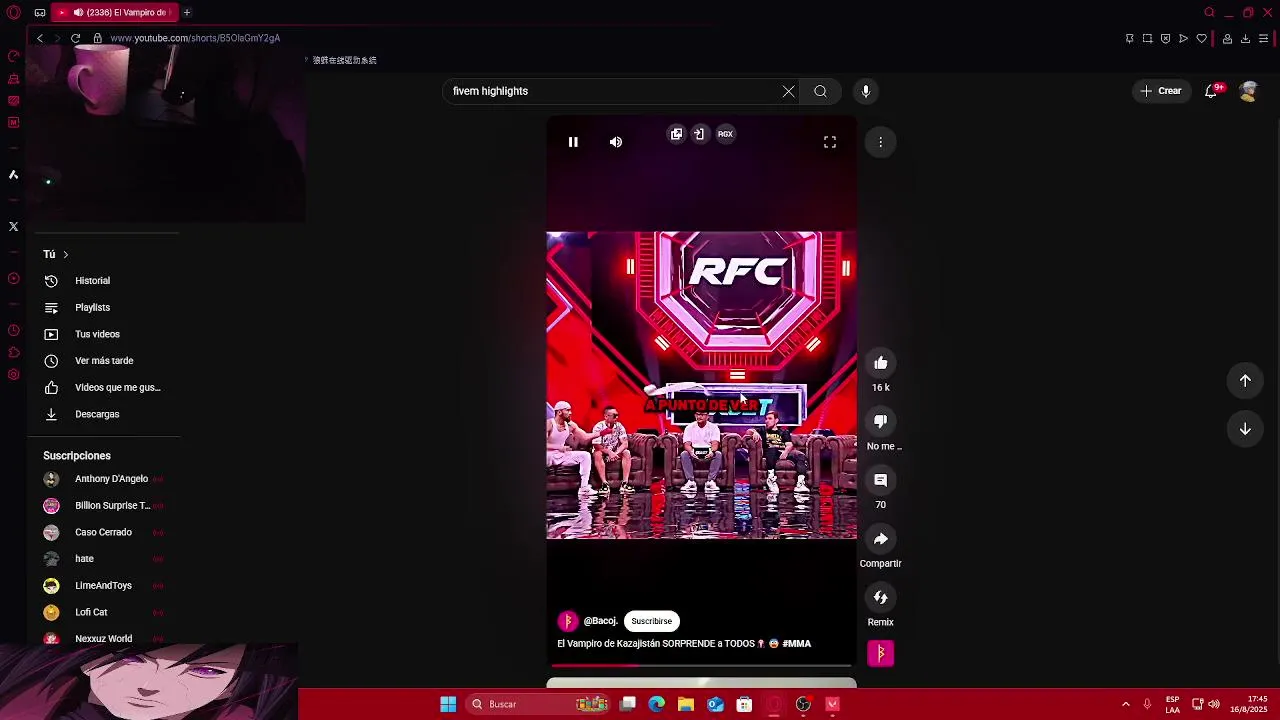Like the Short with thumbs-up
Viewport: 1280px width, 720px height.
pyautogui.click(x=880, y=363)
